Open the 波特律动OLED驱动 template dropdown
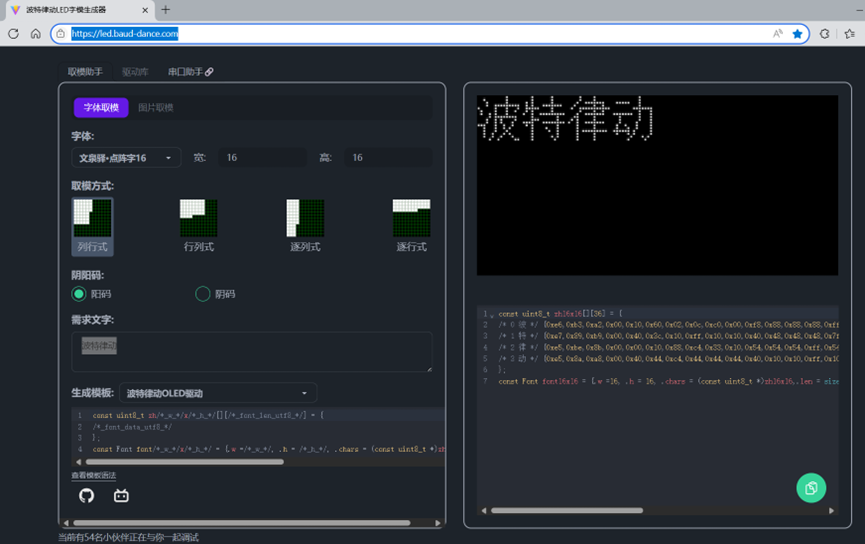The width and height of the screenshot is (865, 544). pos(218,393)
